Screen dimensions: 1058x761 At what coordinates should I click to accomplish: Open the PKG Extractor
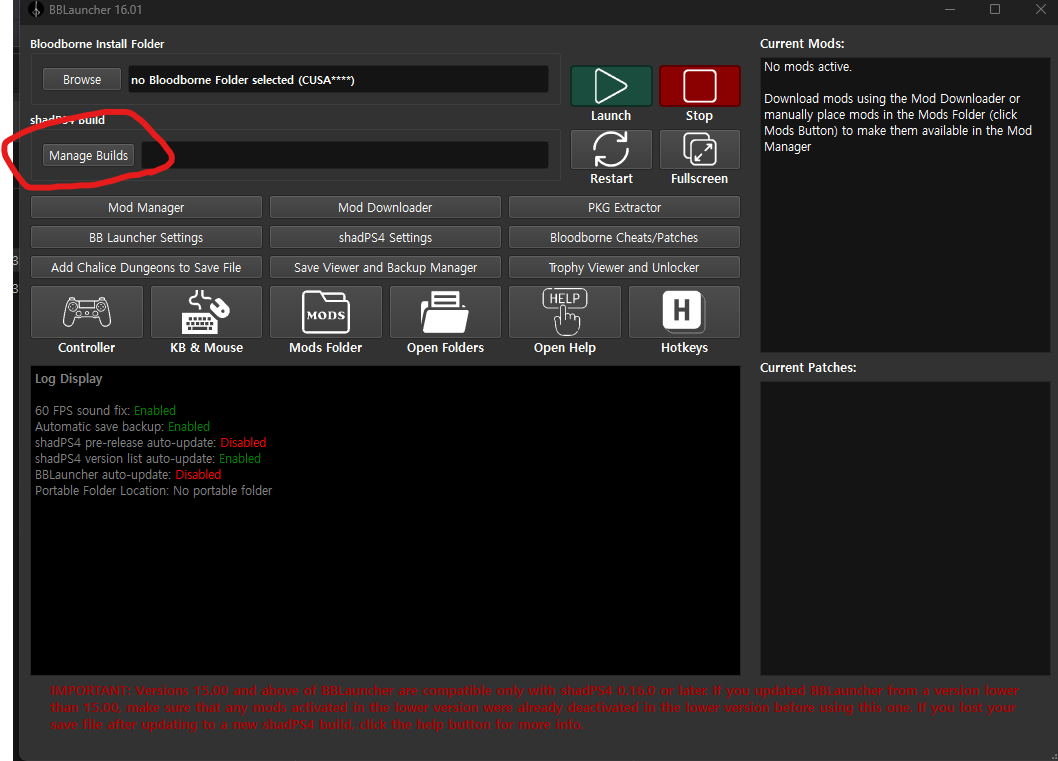point(624,207)
